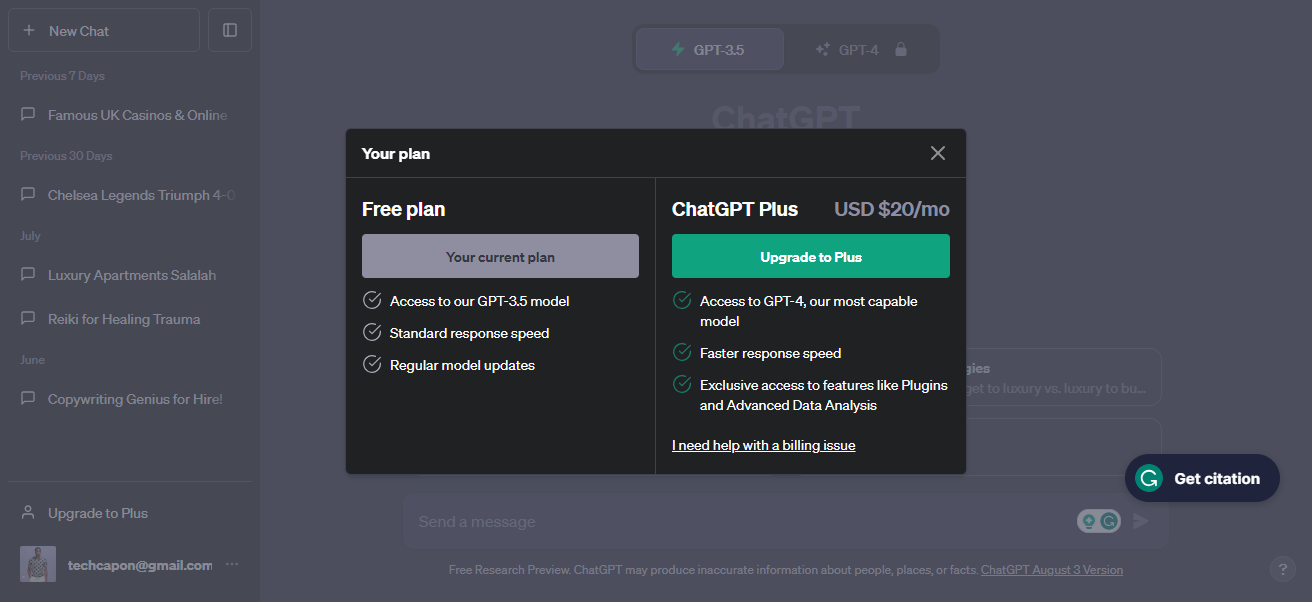The image size is (1312, 602).
Task: Click the person icon beside Upgrade to Plus
Action: (x=28, y=513)
